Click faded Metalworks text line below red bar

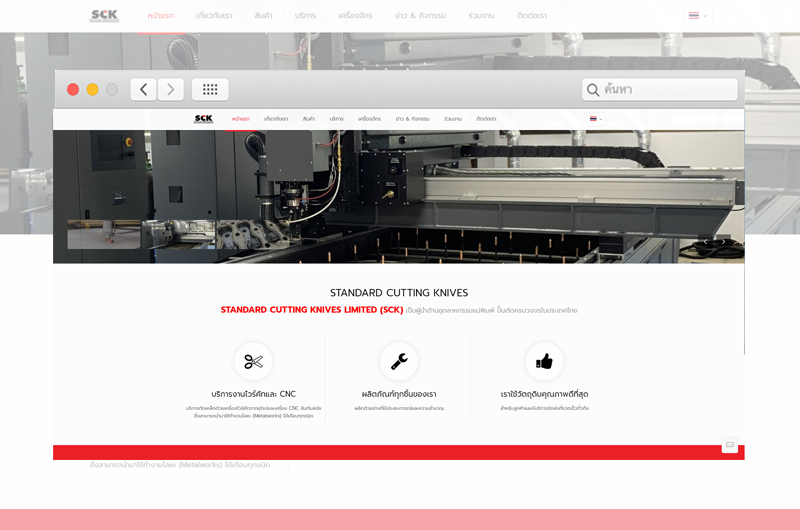pos(180,465)
